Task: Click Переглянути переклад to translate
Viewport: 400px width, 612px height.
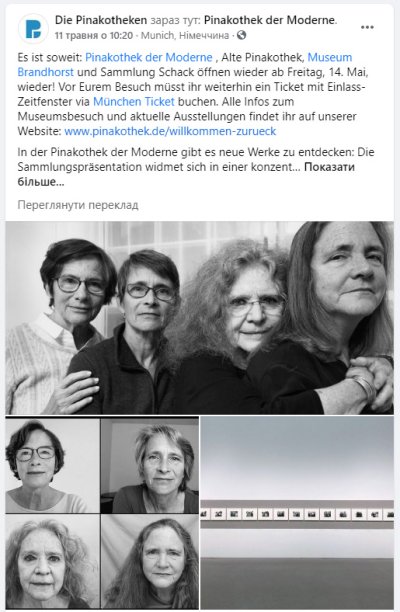Action: [78, 205]
